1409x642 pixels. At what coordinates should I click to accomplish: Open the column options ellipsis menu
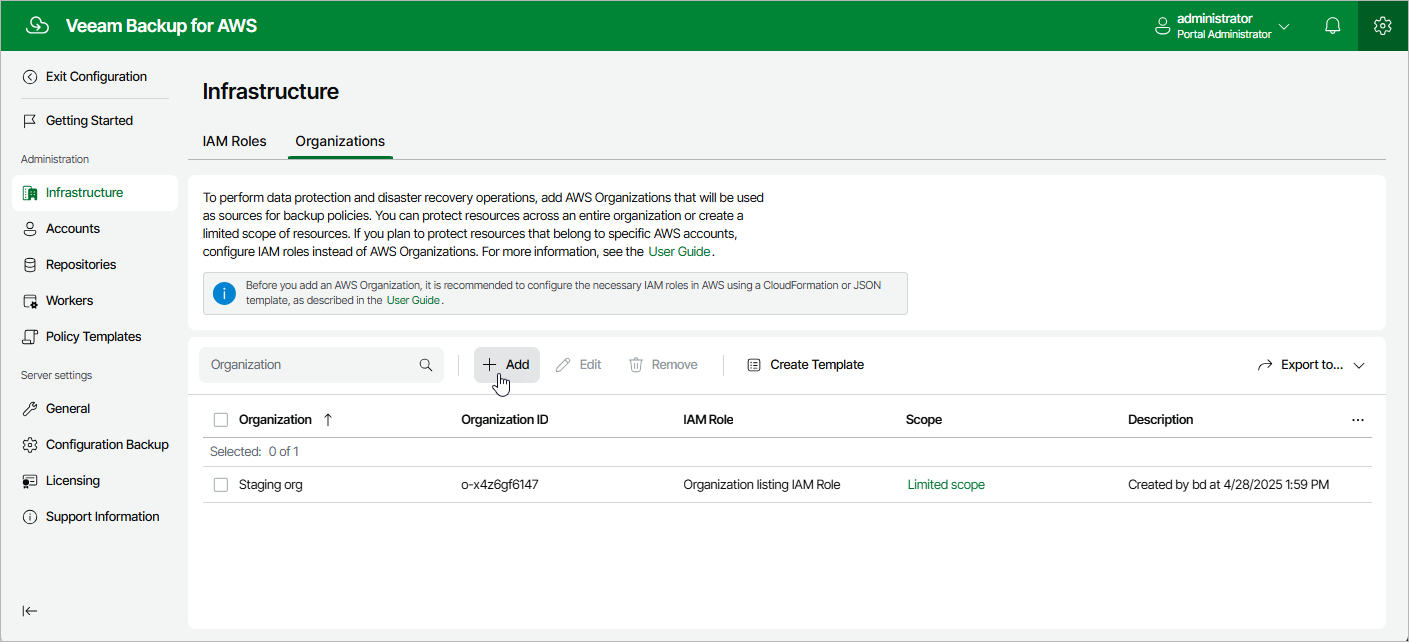pyautogui.click(x=1357, y=420)
